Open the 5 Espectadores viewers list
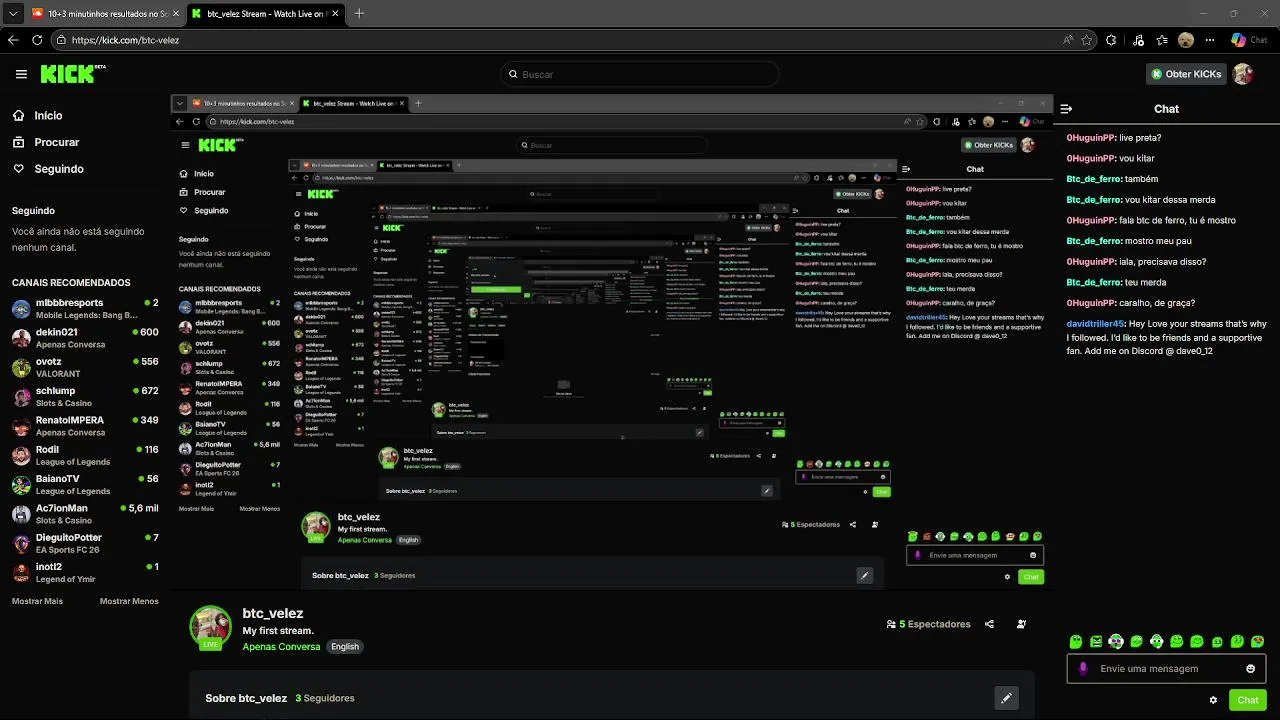The width and height of the screenshot is (1280, 720). (928, 624)
